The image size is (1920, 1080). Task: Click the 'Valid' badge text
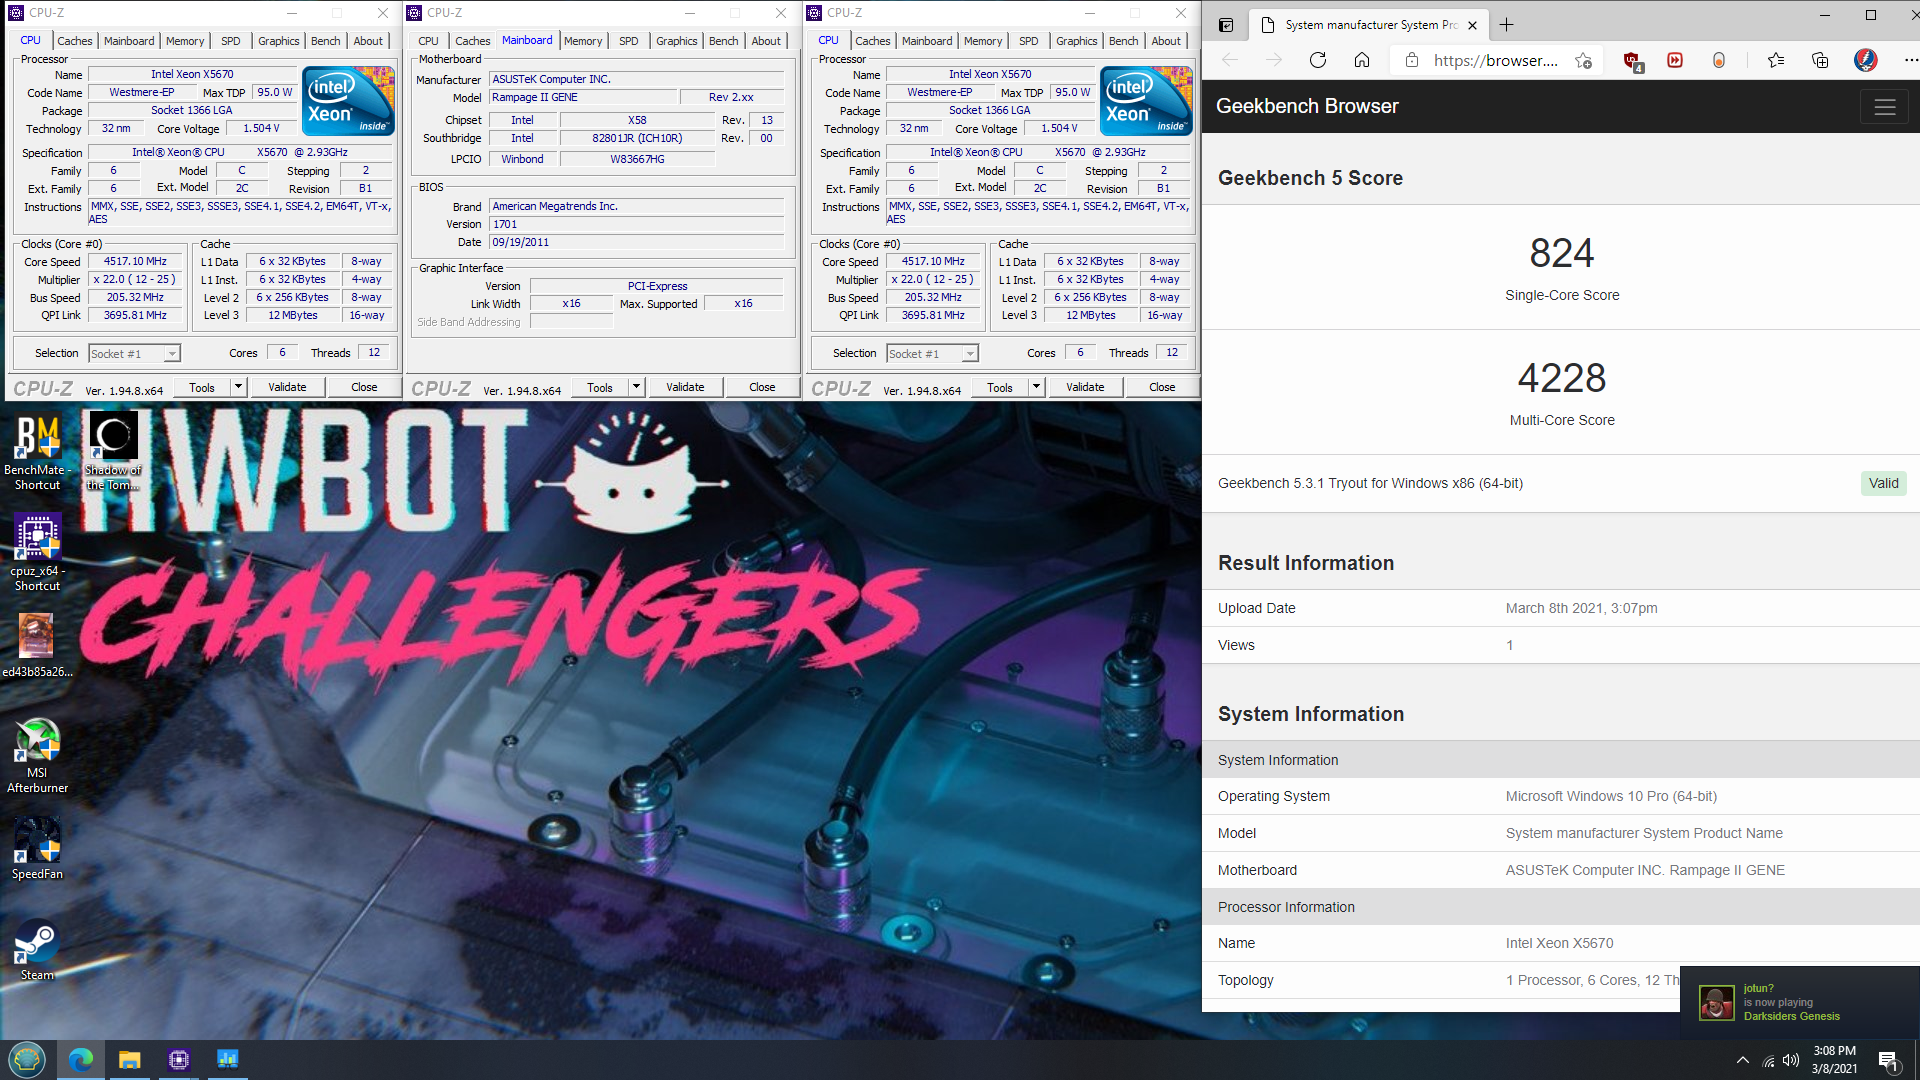click(x=1884, y=483)
